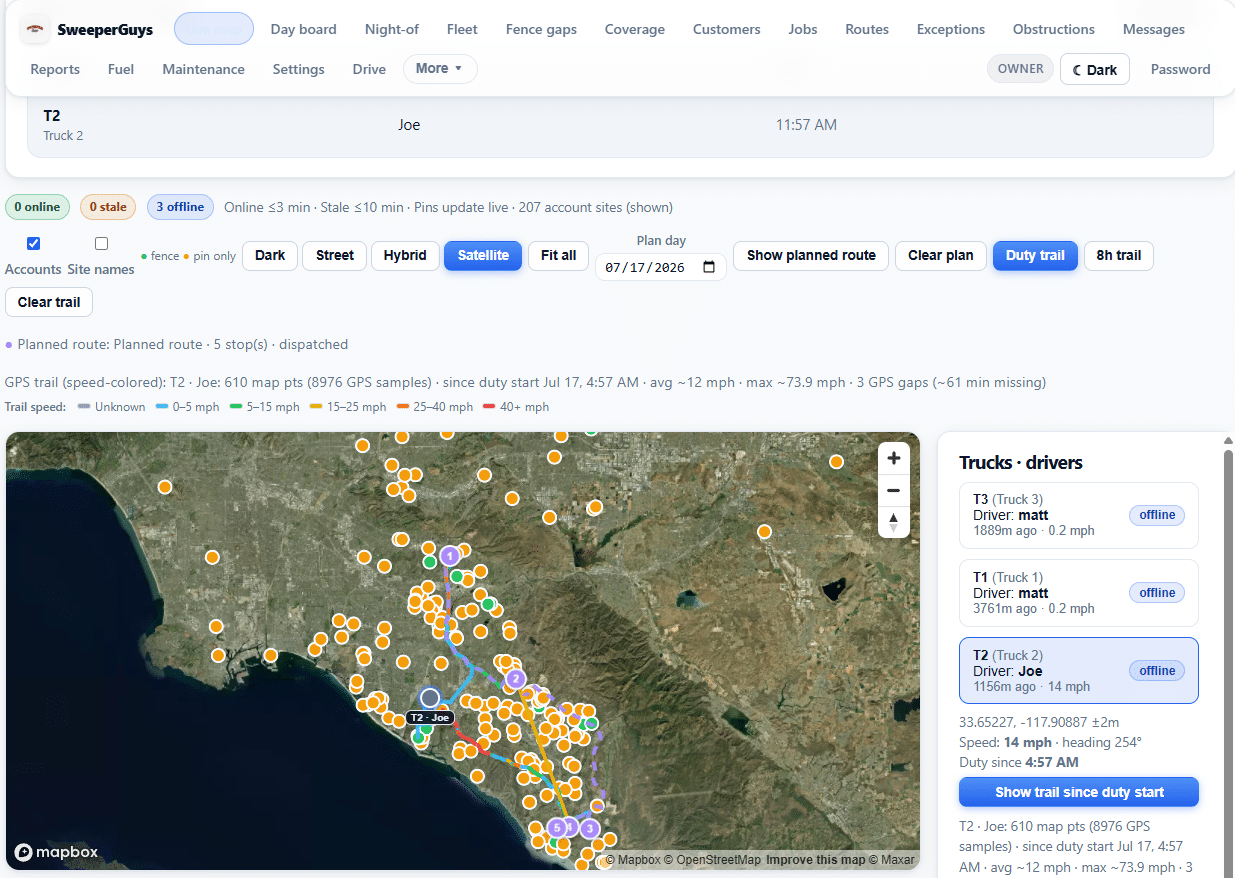1235x878 pixels.
Task: Click the T2 truck position marker
Action: pyautogui.click(x=430, y=697)
